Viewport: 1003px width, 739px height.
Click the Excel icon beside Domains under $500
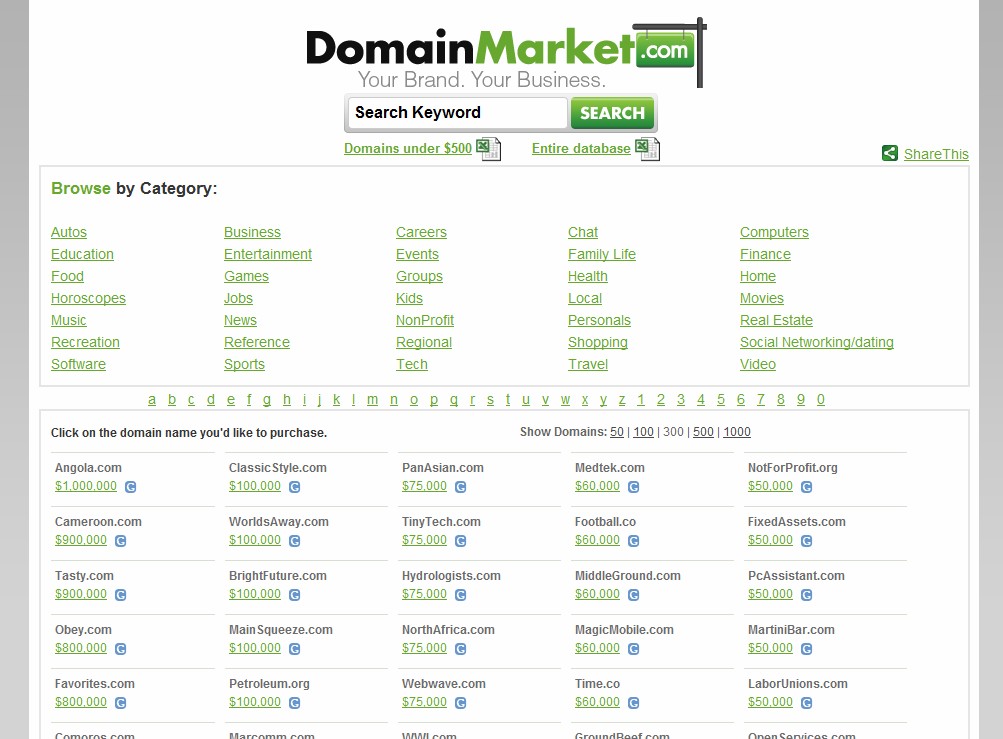click(x=489, y=149)
